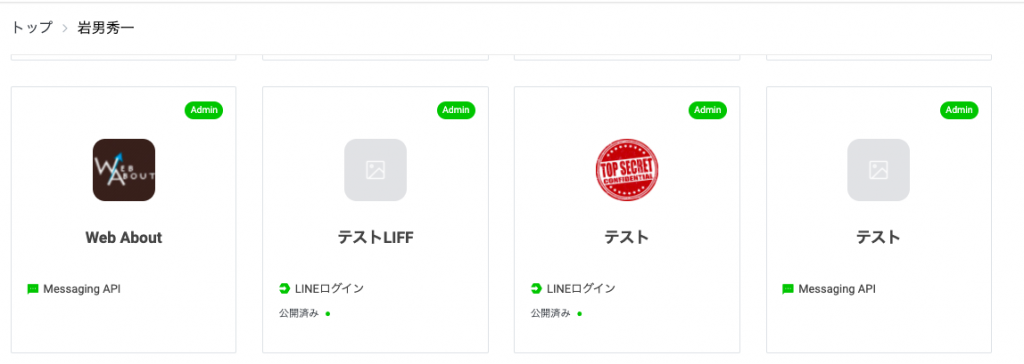Click the green status dot on Top Secret card
1024x364 pixels.
(579, 314)
